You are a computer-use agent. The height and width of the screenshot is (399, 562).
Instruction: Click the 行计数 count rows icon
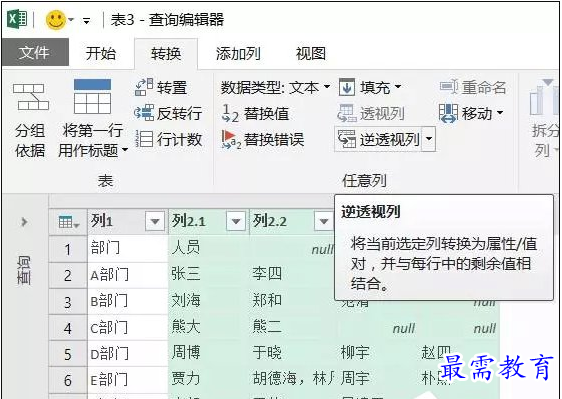coord(144,139)
